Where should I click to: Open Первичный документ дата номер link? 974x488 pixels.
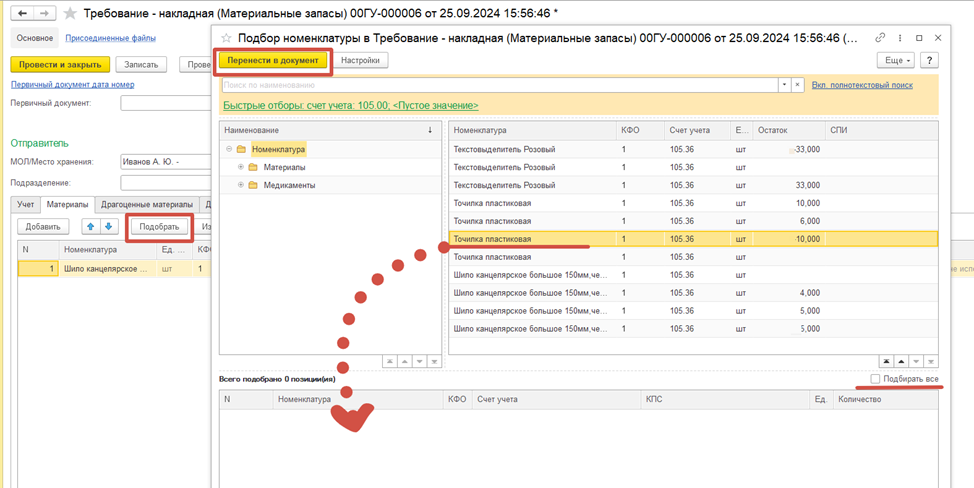pos(72,84)
